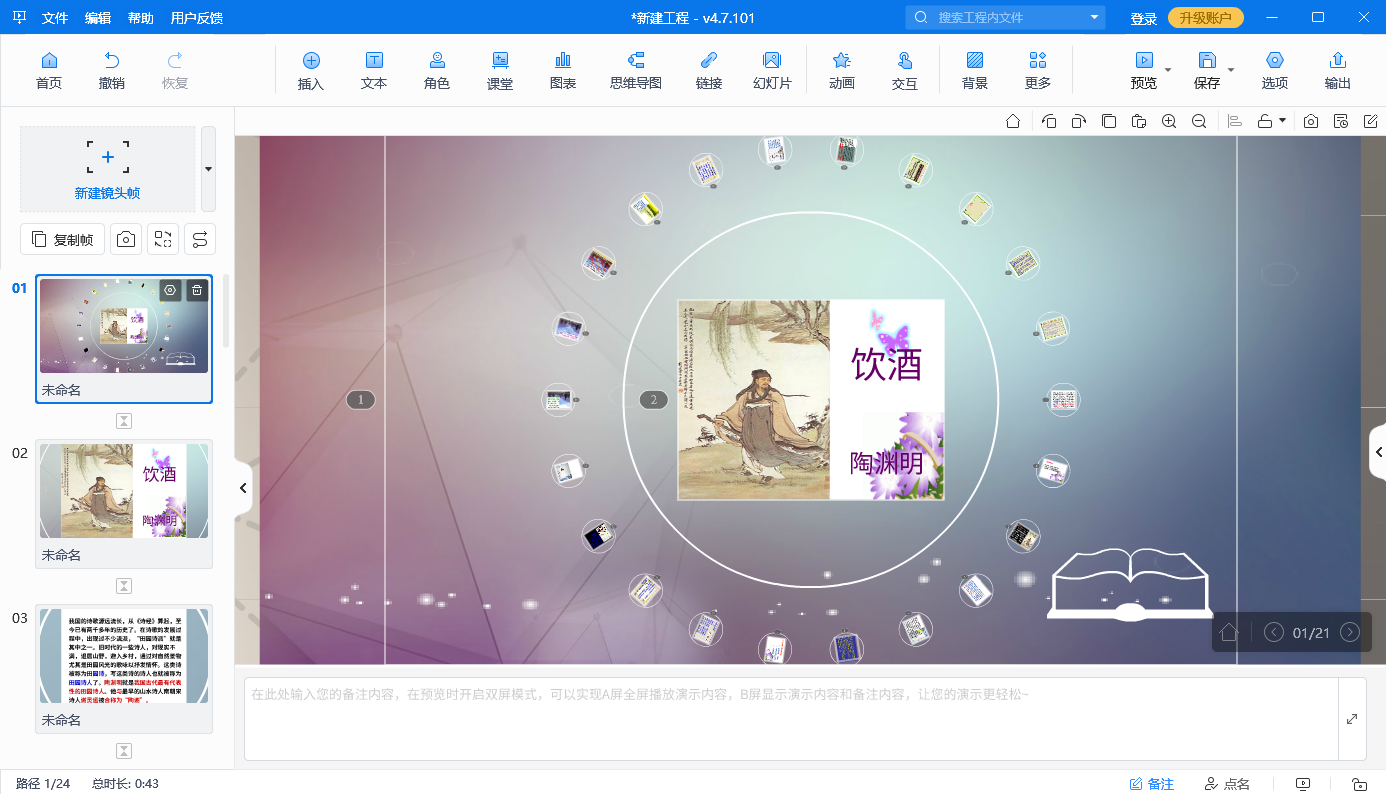Open the lock options dropdown arrow
The height and width of the screenshot is (794, 1386).
click(x=1282, y=121)
